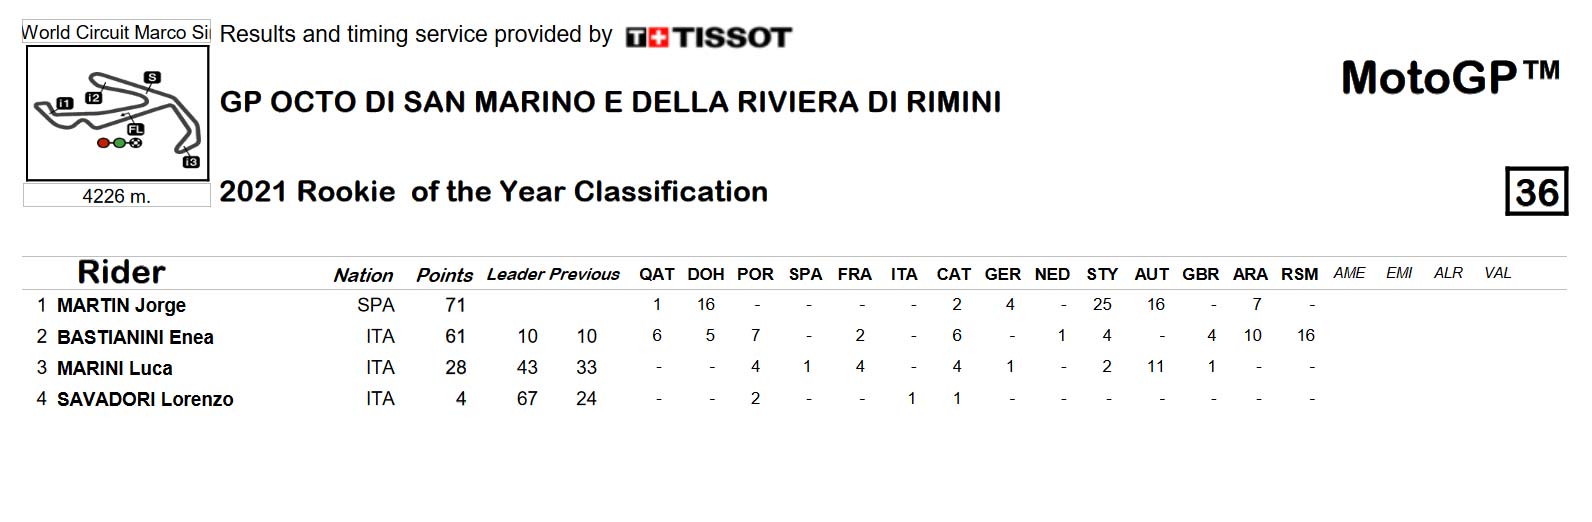Click the 4226 m. circuit length label
The image size is (1592, 522).
click(117, 196)
